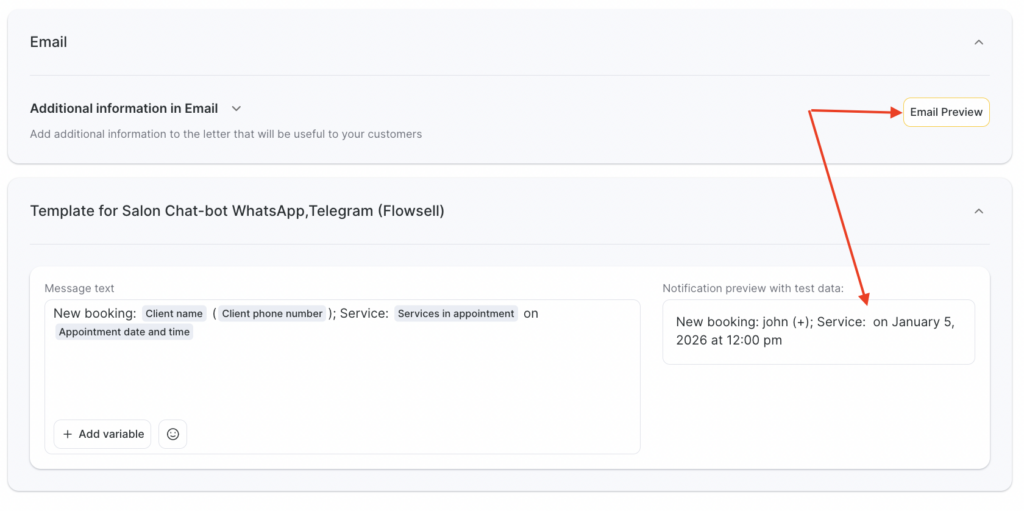Click the notification preview text box
Viewport: 1024px width, 511px height.
[817, 331]
